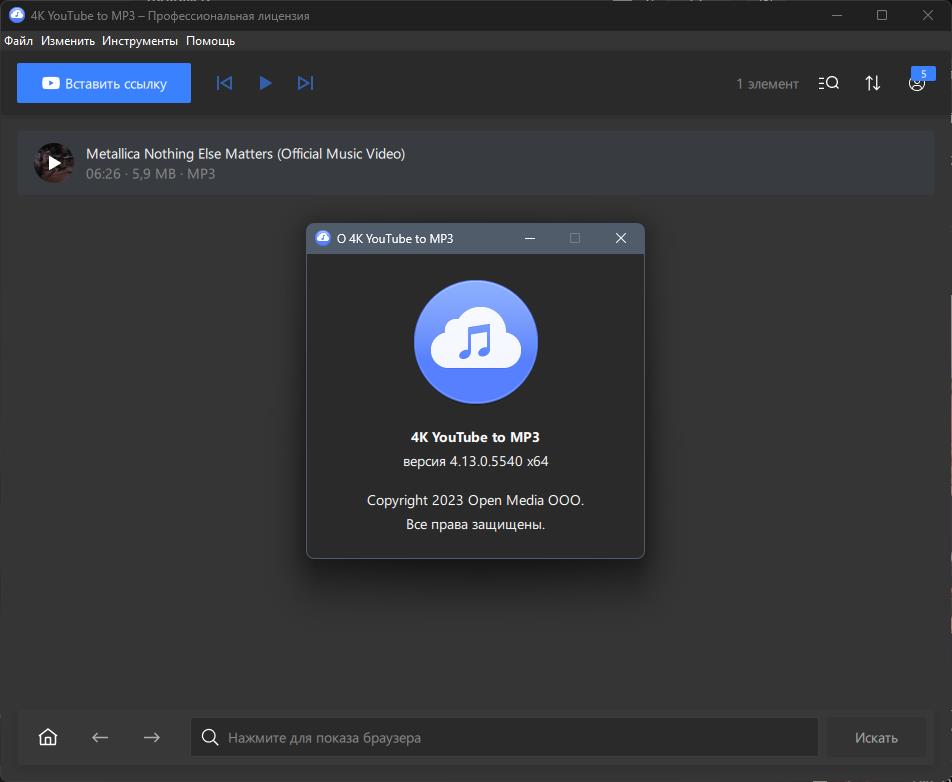
Task: Navigate back with left arrow
Action: (100, 737)
